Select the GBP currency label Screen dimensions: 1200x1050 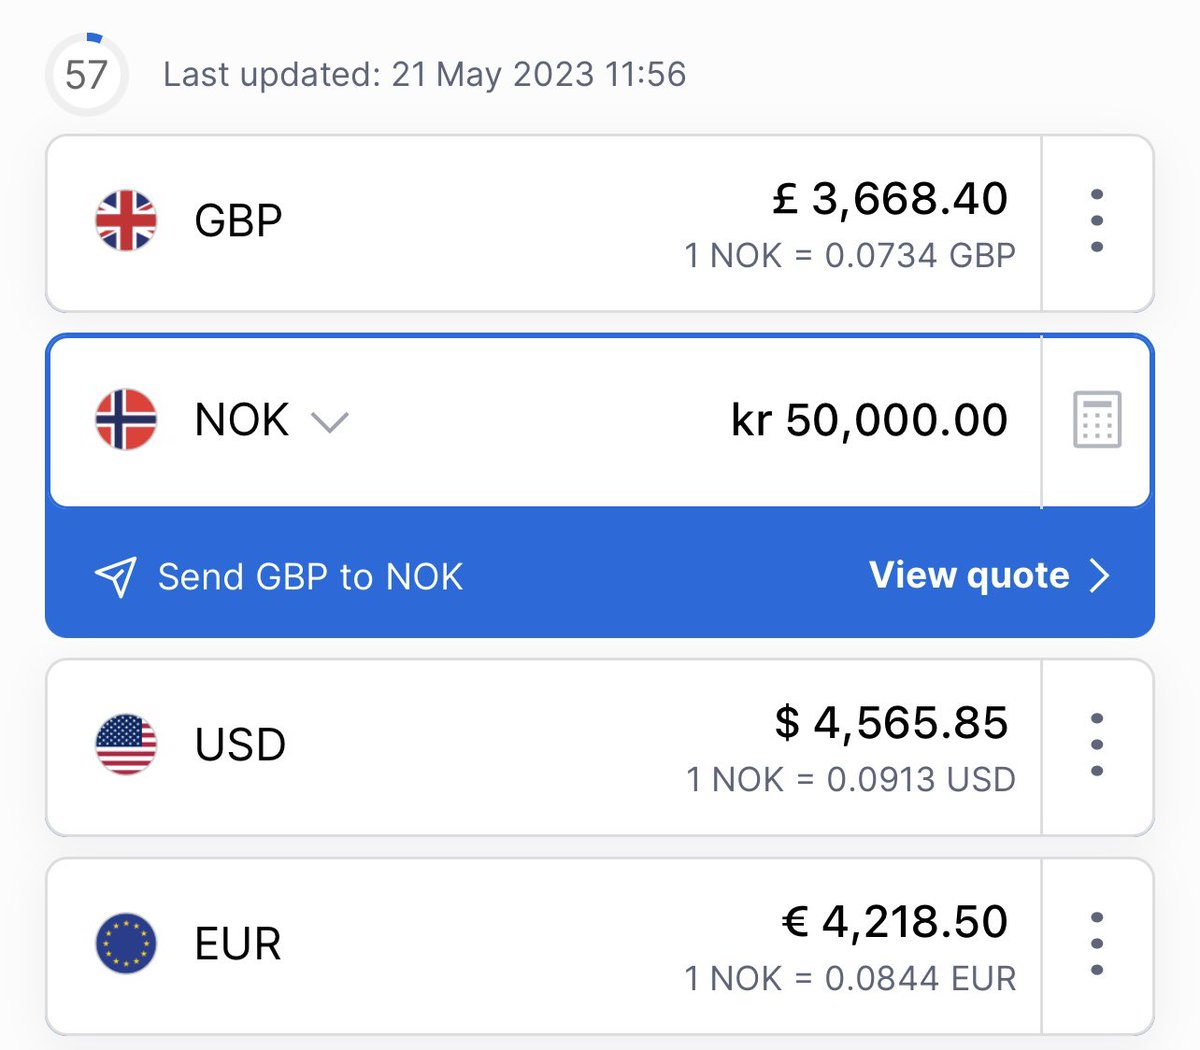238,220
